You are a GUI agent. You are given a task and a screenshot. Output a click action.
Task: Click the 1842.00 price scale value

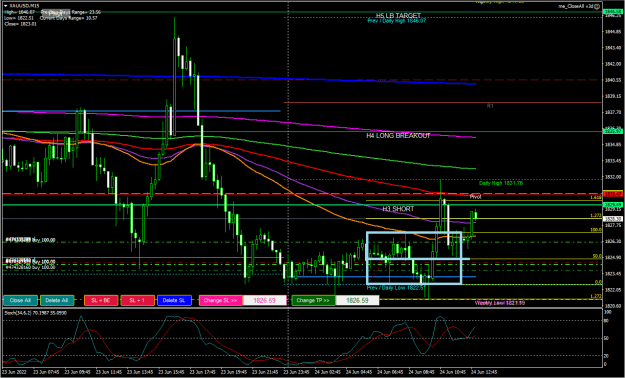click(613, 64)
